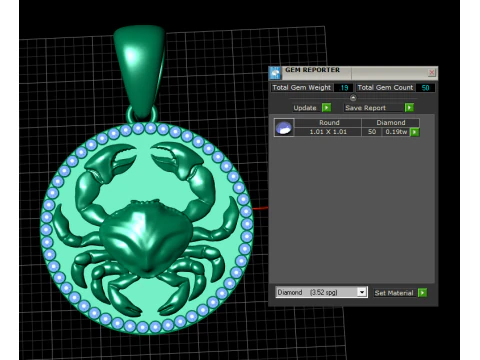Select the 0.19tw weight cell
The image size is (480, 360).
coord(396,132)
